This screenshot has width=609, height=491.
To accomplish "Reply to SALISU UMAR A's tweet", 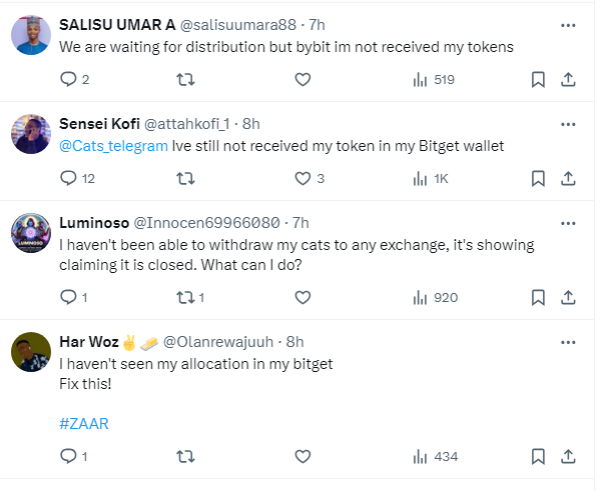I will pos(69,79).
